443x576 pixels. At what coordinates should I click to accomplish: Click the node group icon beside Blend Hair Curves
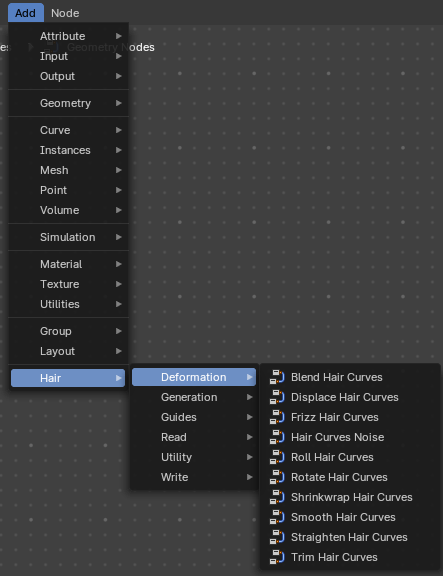tap(277, 377)
